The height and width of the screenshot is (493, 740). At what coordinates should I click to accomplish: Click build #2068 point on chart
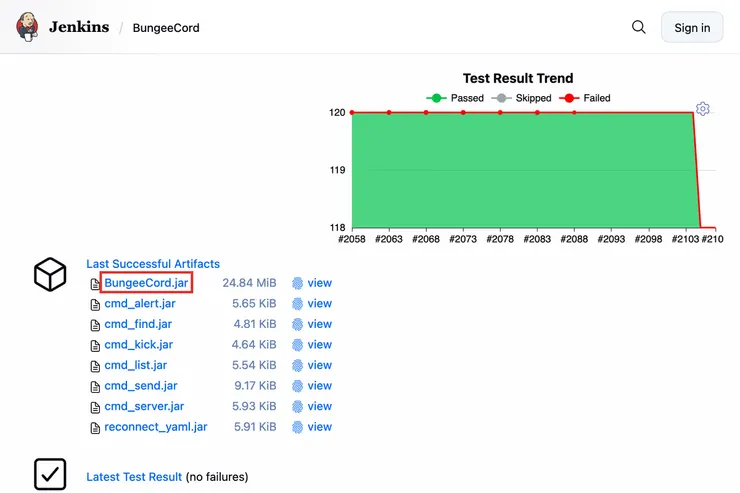click(x=426, y=112)
